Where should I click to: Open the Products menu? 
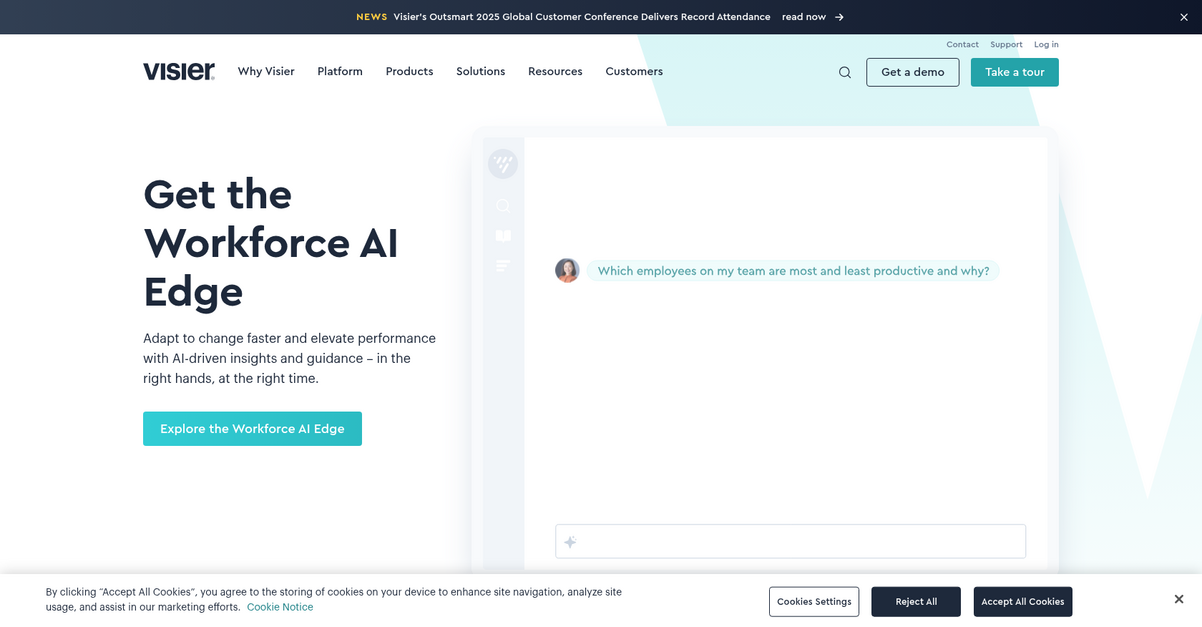point(409,72)
